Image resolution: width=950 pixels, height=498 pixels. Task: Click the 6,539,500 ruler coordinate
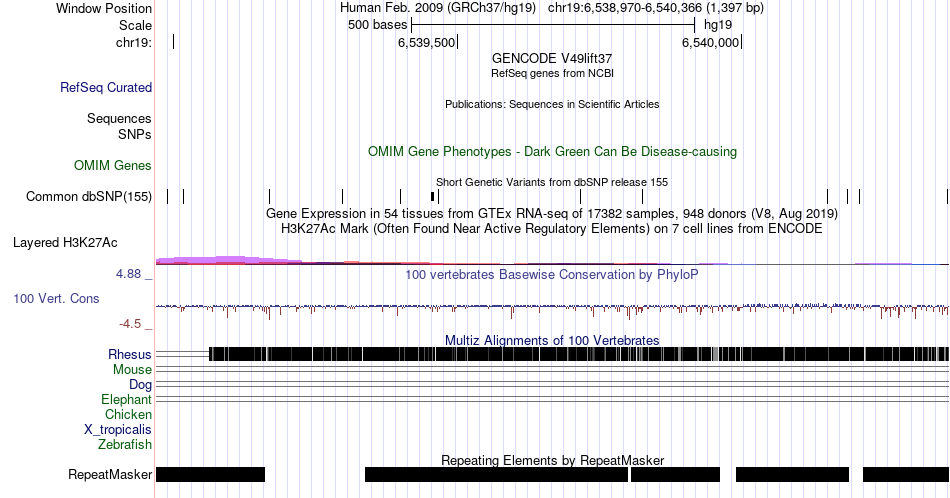tap(426, 42)
